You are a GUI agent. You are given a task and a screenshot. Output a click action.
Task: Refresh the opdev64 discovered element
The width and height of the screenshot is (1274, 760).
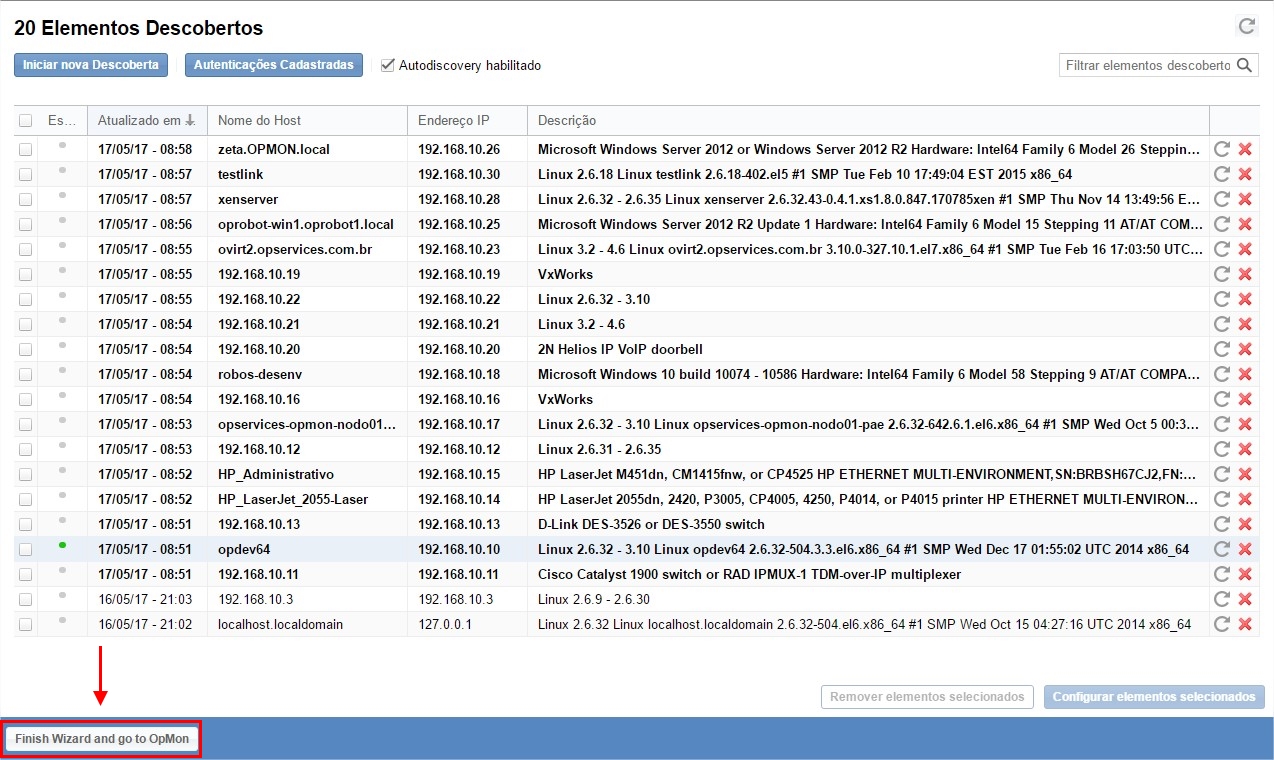[x=1221, y=549]
